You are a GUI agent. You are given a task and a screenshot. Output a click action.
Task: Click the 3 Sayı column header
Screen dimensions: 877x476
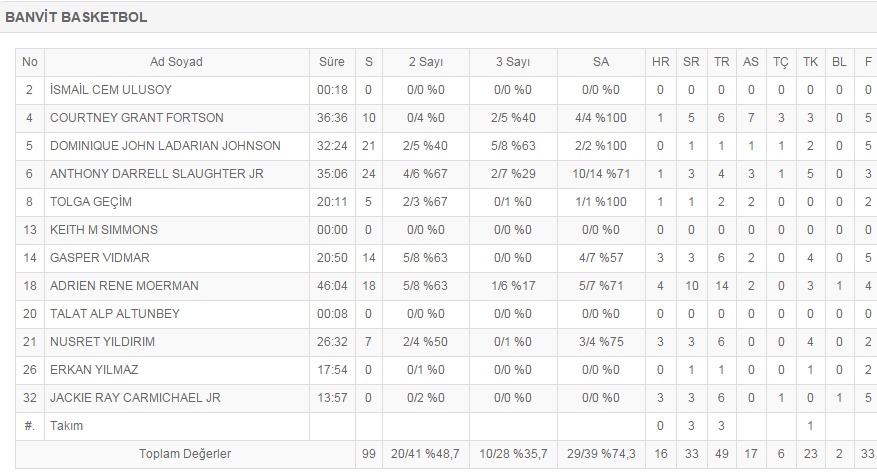(x=513, y=62)
